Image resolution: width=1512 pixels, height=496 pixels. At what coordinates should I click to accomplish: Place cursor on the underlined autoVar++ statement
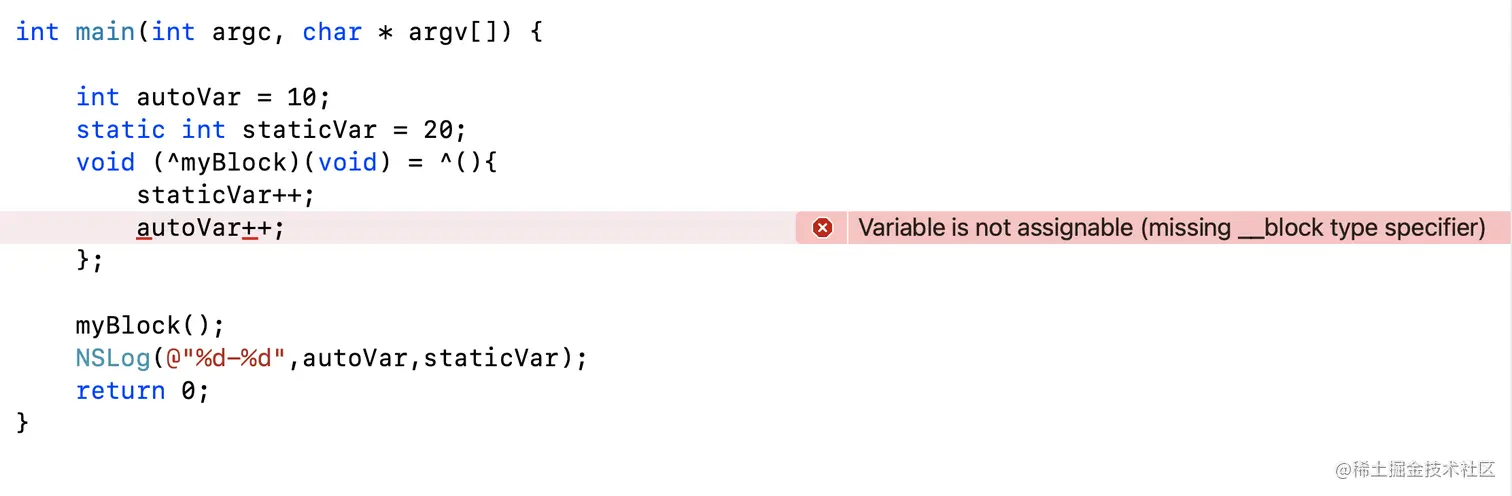pos(211,228)
